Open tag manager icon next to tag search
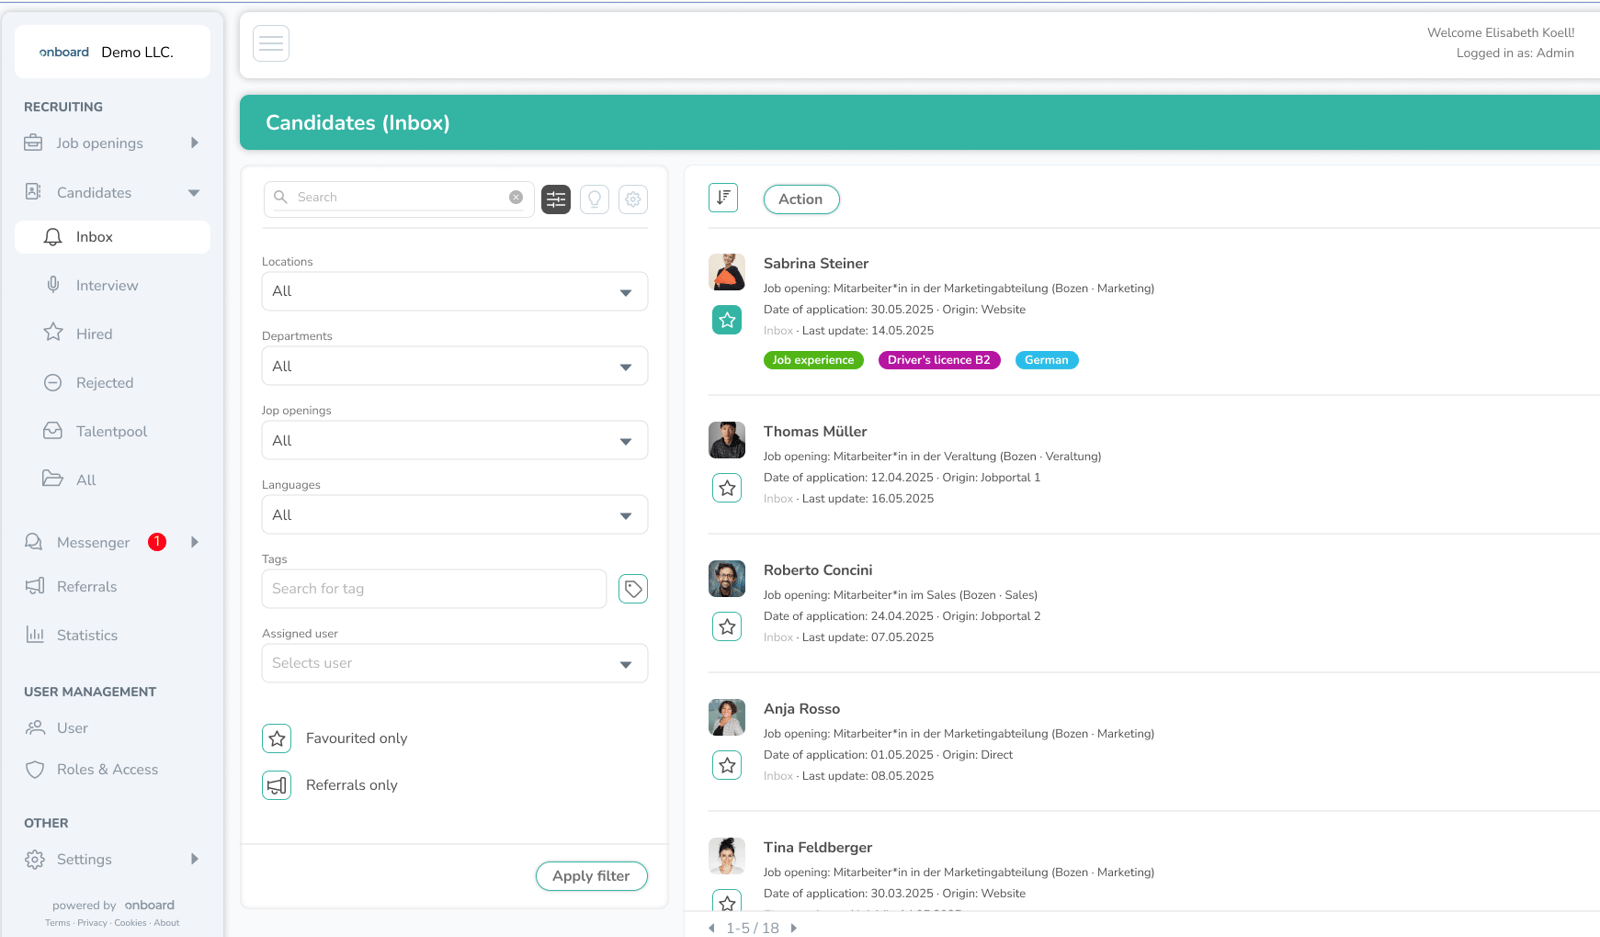The image size is (1600, 937). (633, 589)
